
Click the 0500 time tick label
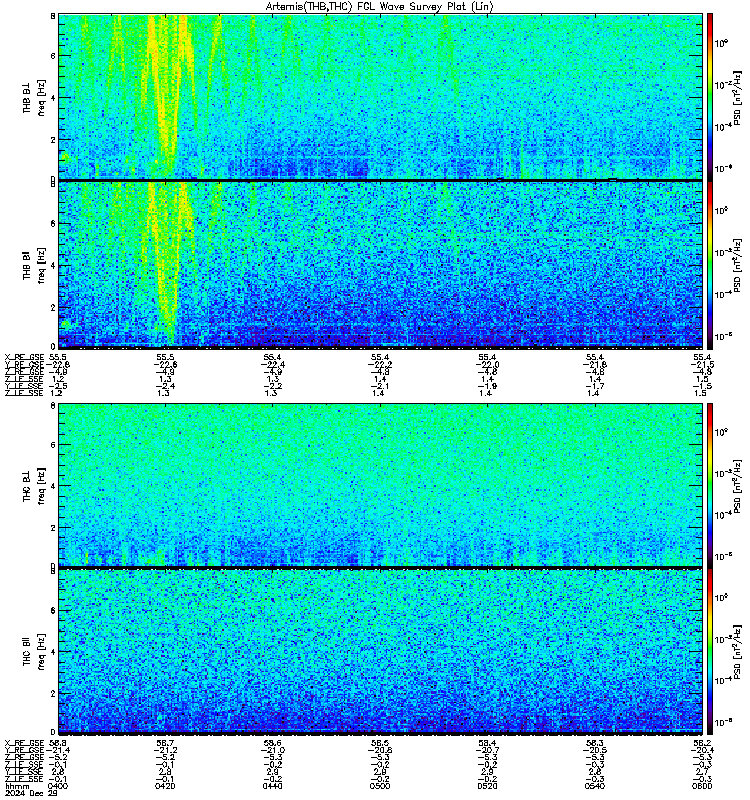point(380,786)
